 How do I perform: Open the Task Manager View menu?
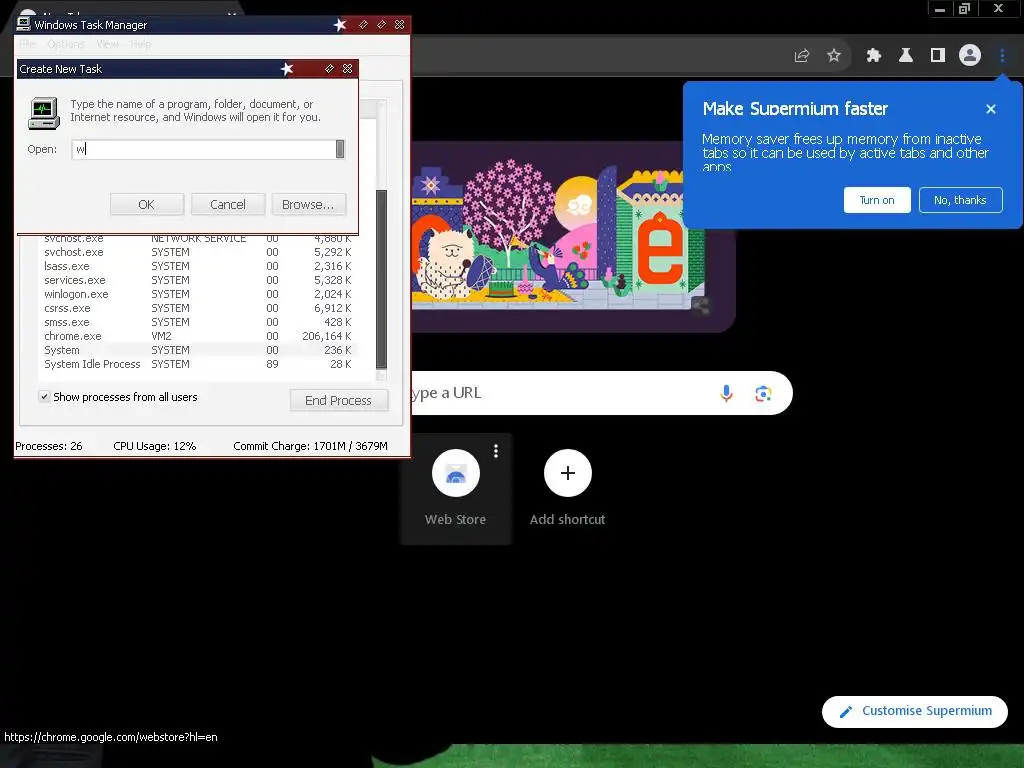pos(107,44)
